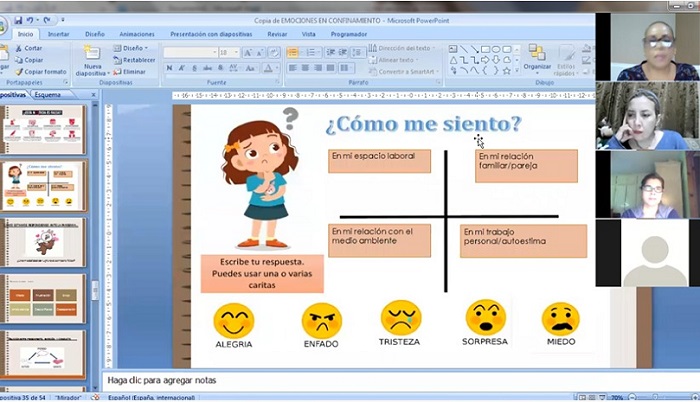Viewport: 700px width, 402px height.
Task: Switch to the Esquema outline tab
Action: pyautogui.click(x=47, y=94)
